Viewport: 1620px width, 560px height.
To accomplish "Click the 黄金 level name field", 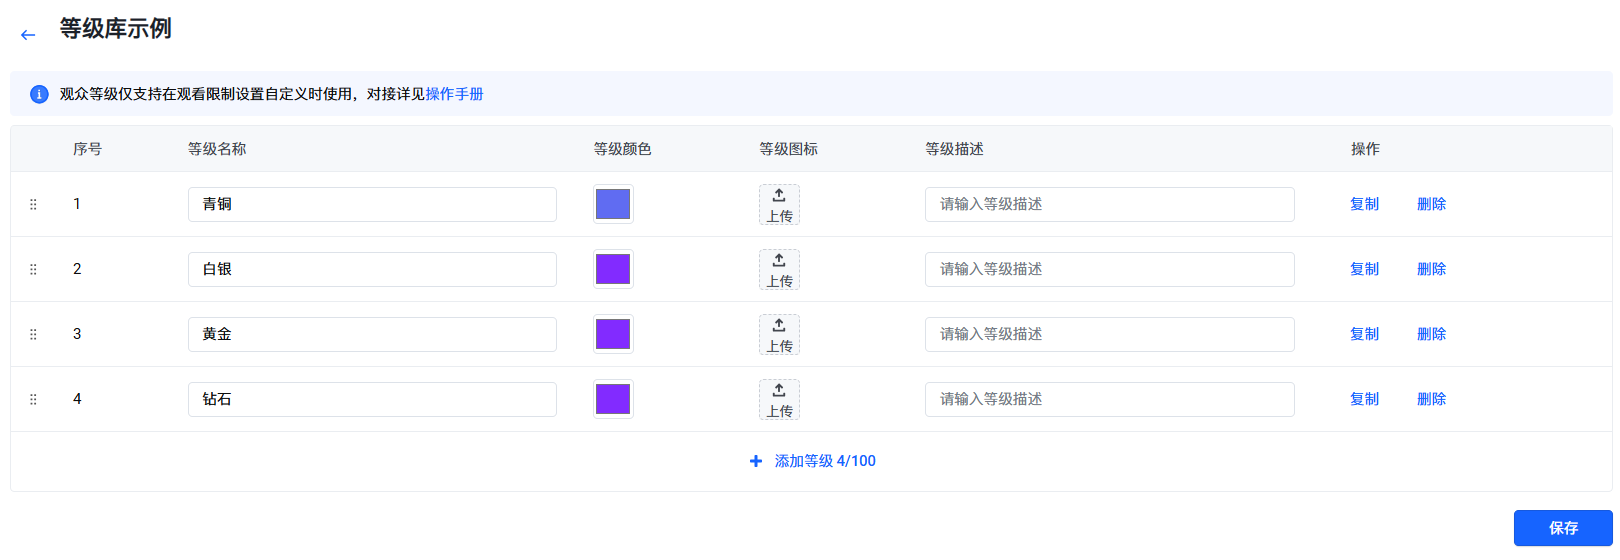I will 372,334.
